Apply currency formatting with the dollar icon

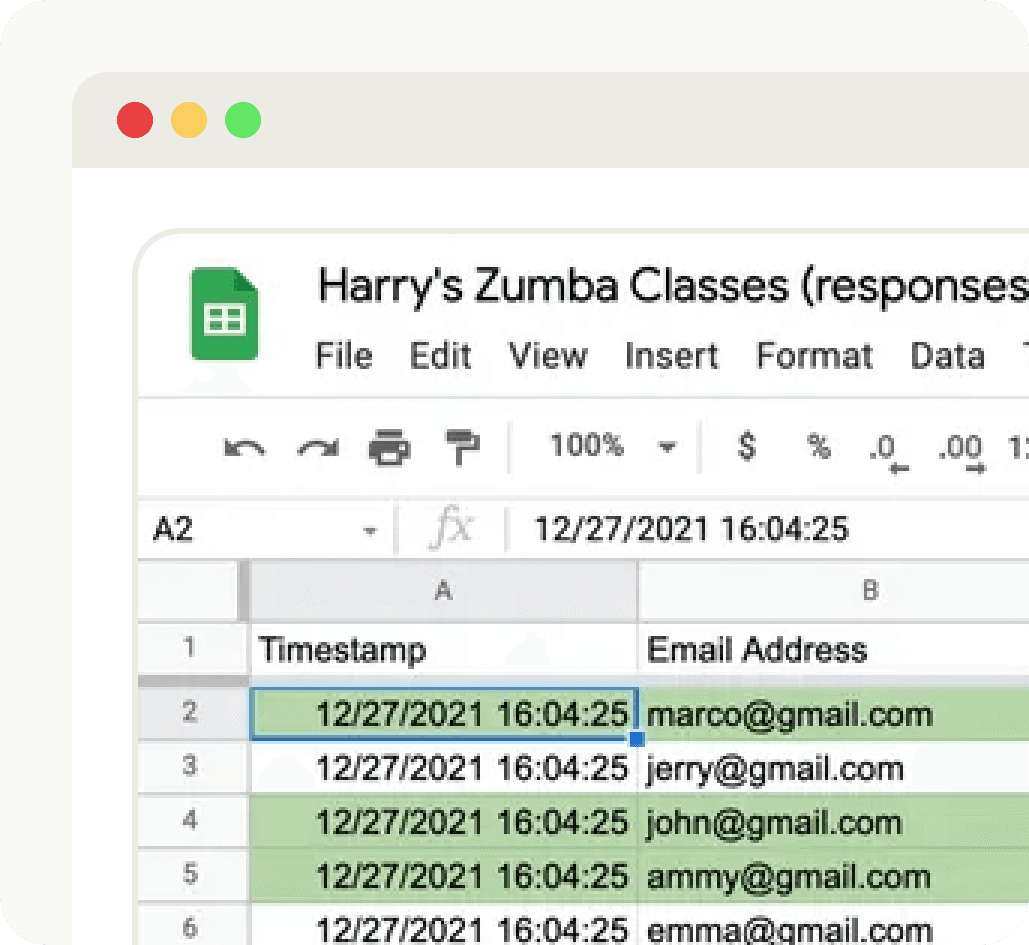tap(745, 448)
